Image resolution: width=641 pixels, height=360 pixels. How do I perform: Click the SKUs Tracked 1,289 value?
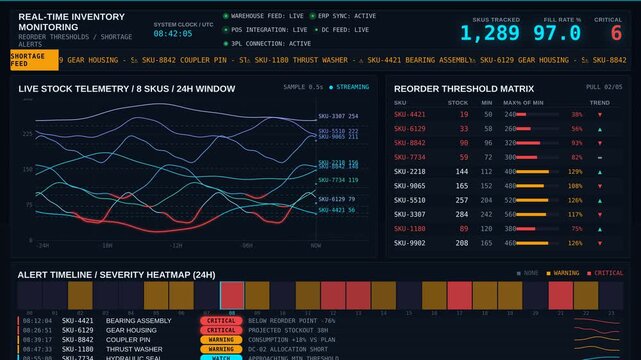[490, 33]
